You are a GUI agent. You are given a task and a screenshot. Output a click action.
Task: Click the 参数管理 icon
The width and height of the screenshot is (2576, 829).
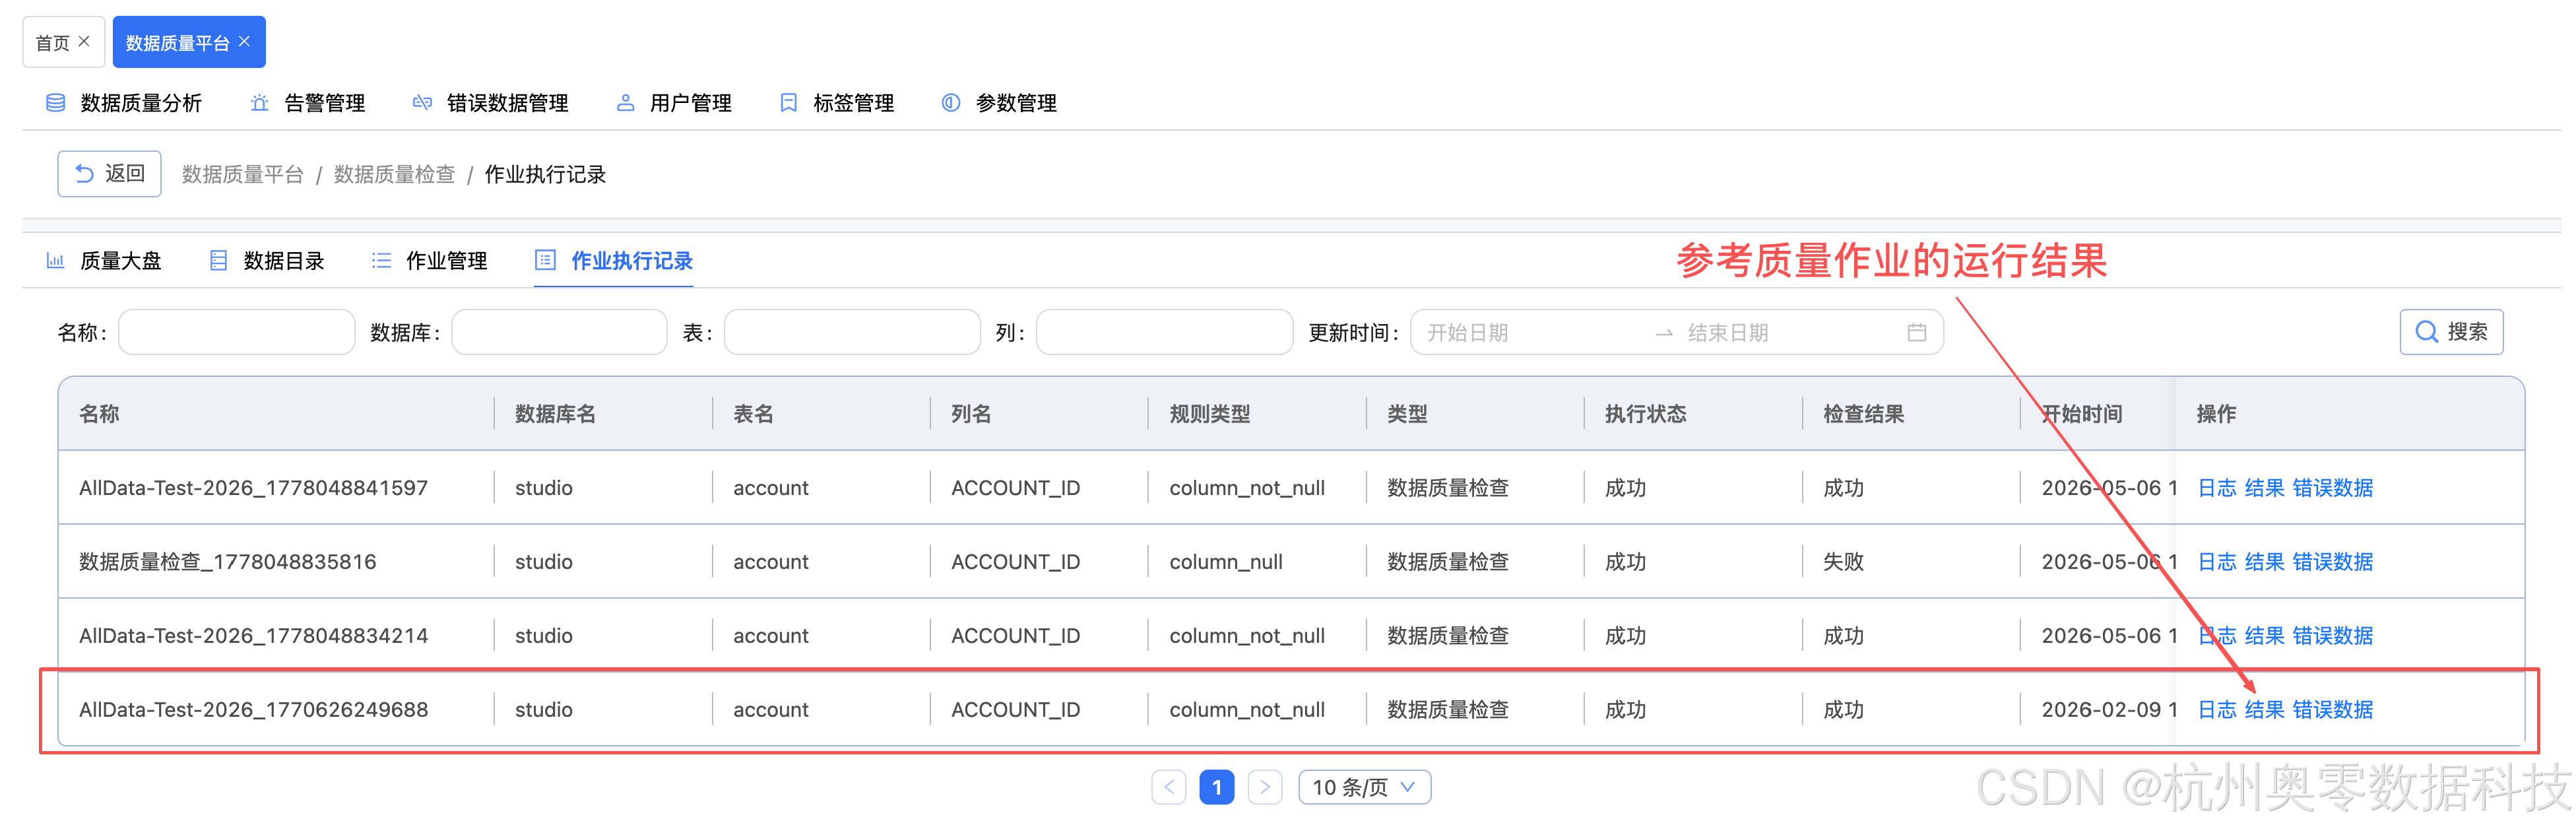[x=951, y=103]
